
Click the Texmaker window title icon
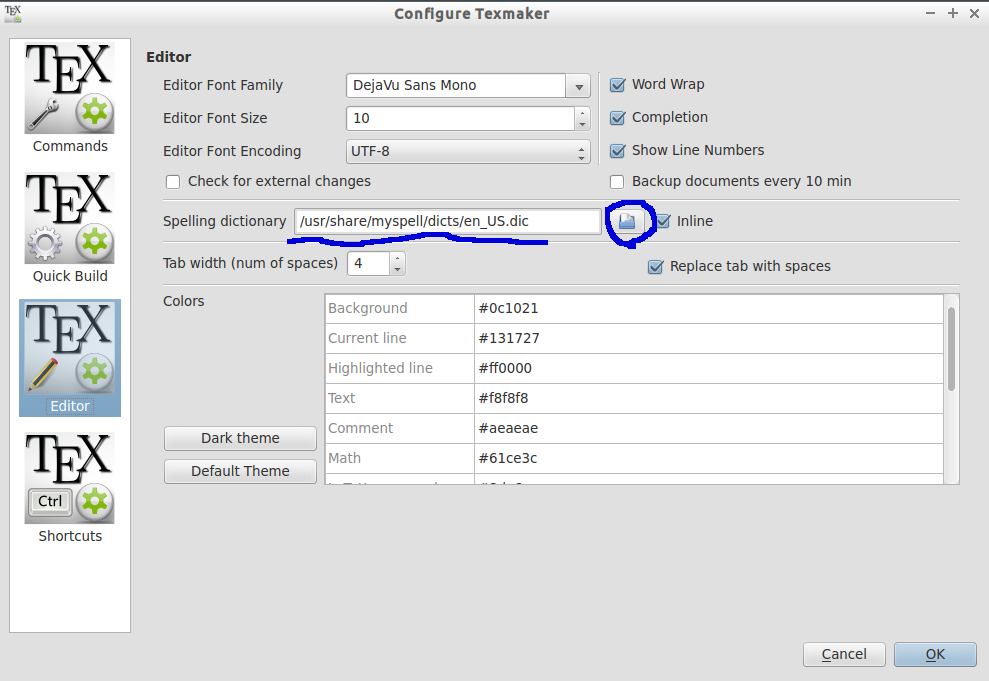pos(13,13)
